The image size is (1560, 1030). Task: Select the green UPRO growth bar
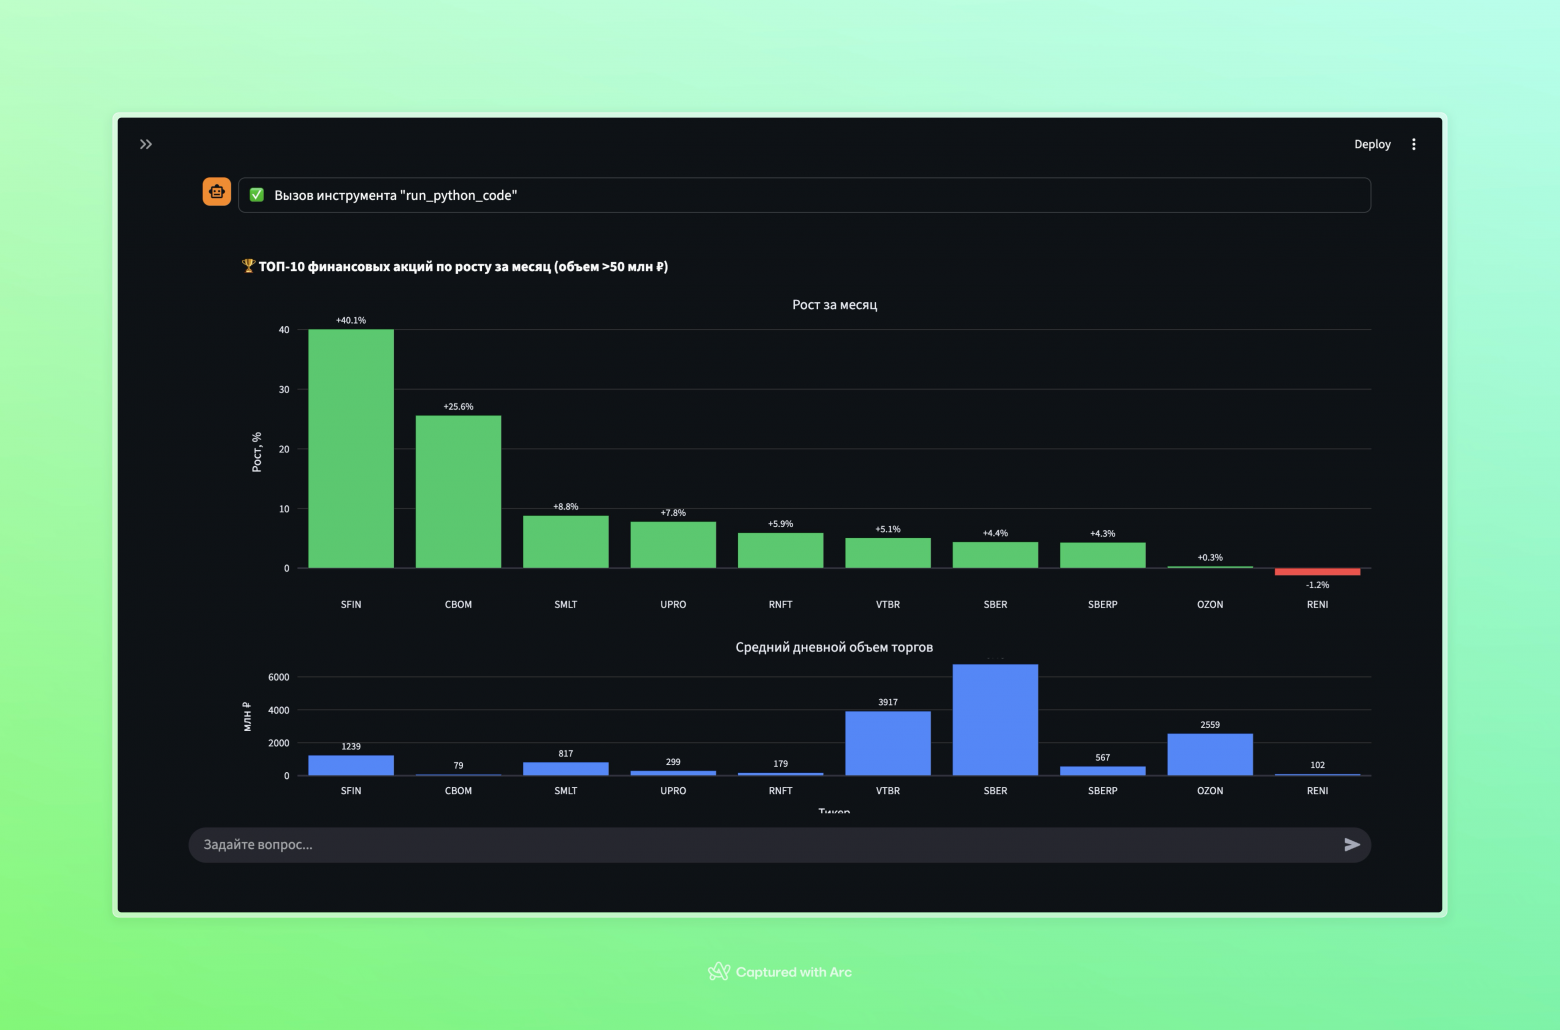click(673, 545)
